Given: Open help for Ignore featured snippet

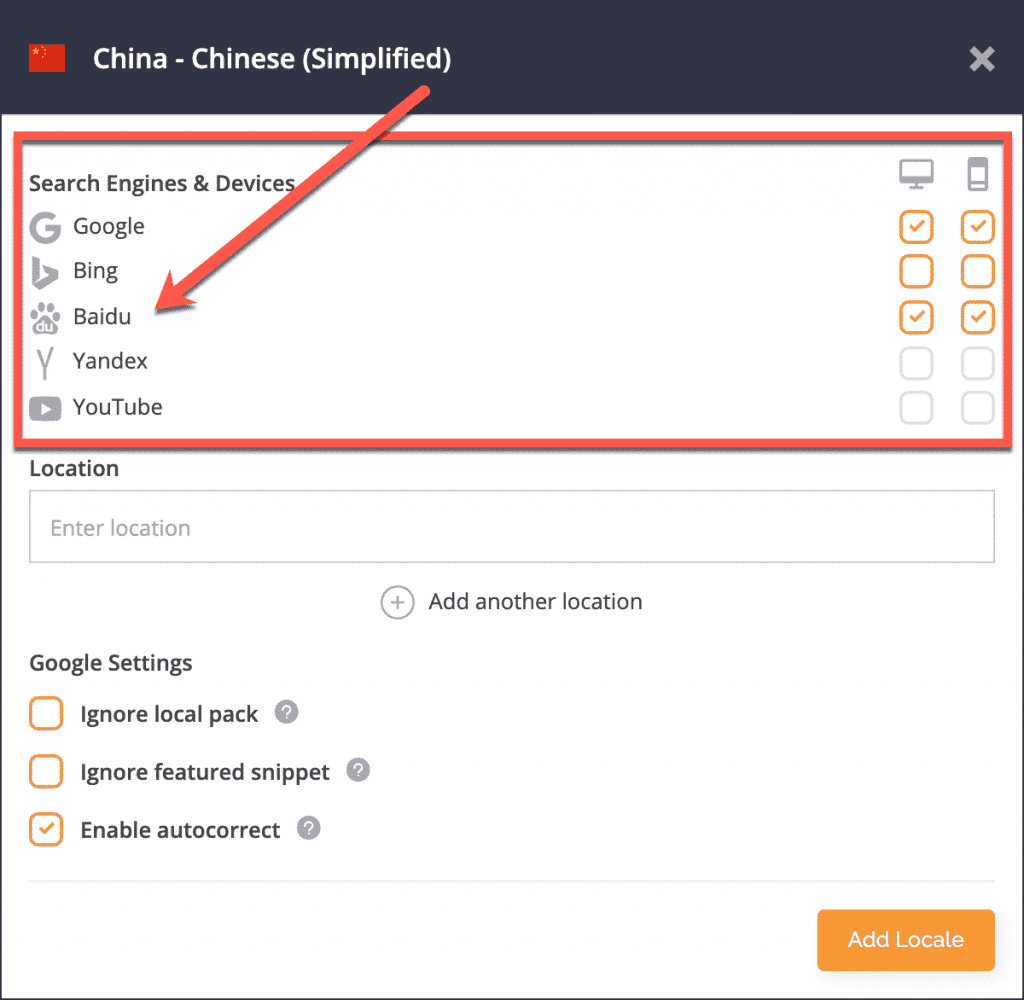Looking at the screenshot, I should [358, 771].
